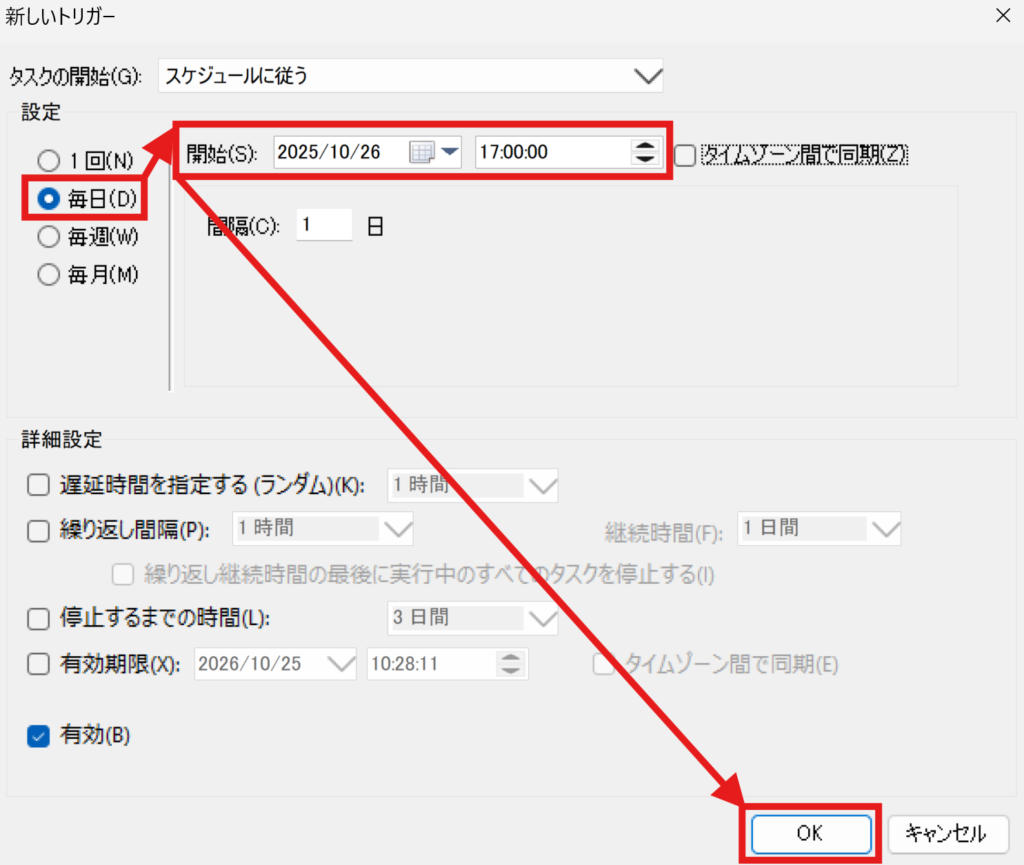Choose the 毎月 schedule option

click(x=48, y=275)
